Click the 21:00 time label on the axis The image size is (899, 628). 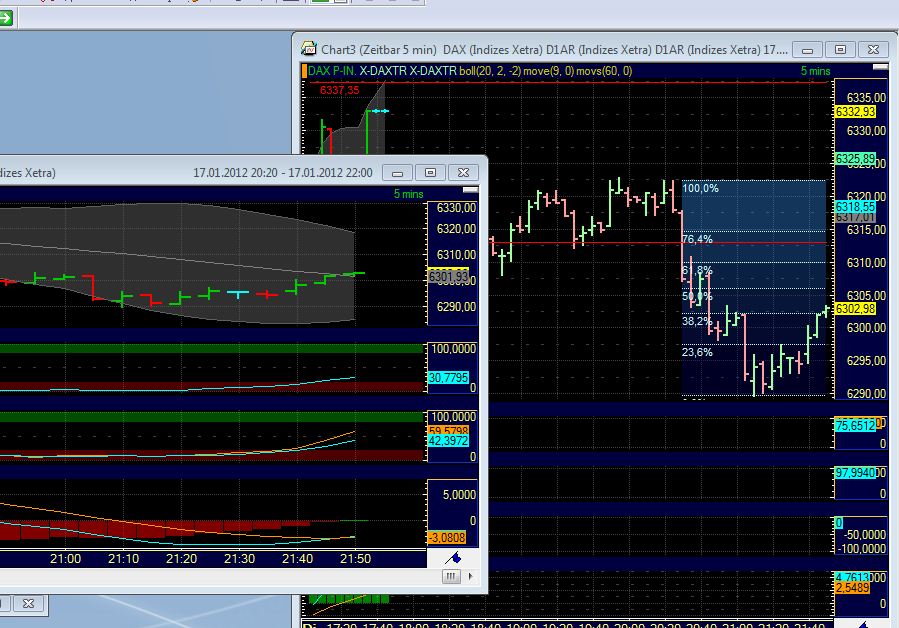(65, 560)
